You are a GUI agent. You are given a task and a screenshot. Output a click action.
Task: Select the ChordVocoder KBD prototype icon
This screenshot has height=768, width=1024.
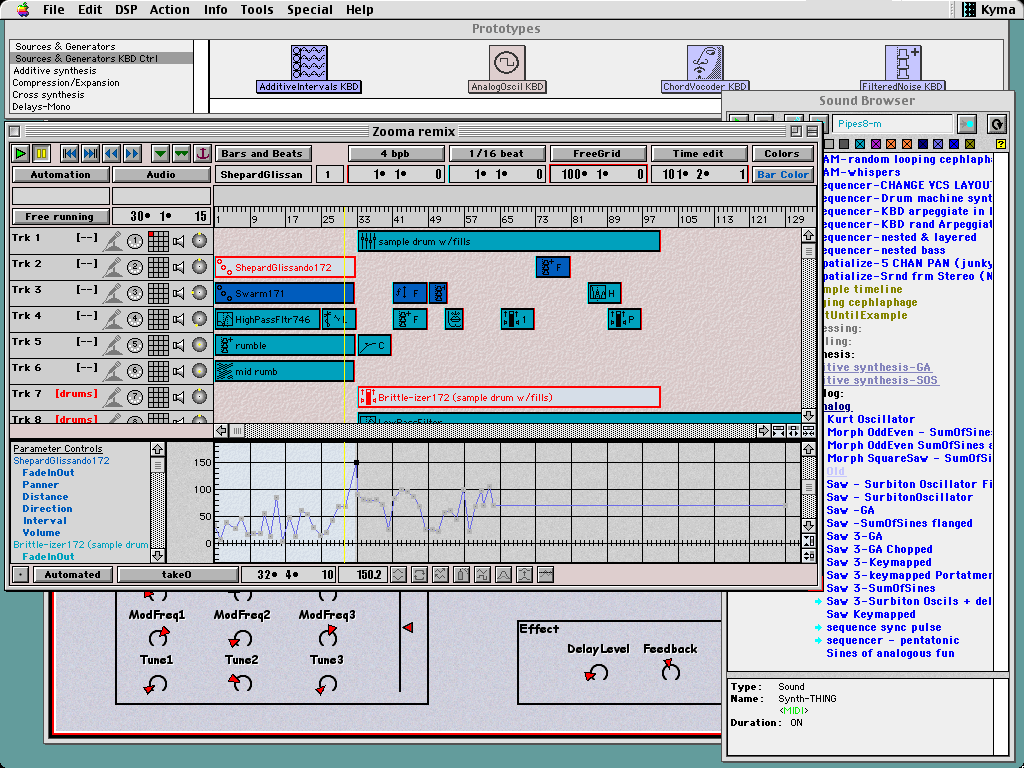pyautogui.click(x=705, y=69)
